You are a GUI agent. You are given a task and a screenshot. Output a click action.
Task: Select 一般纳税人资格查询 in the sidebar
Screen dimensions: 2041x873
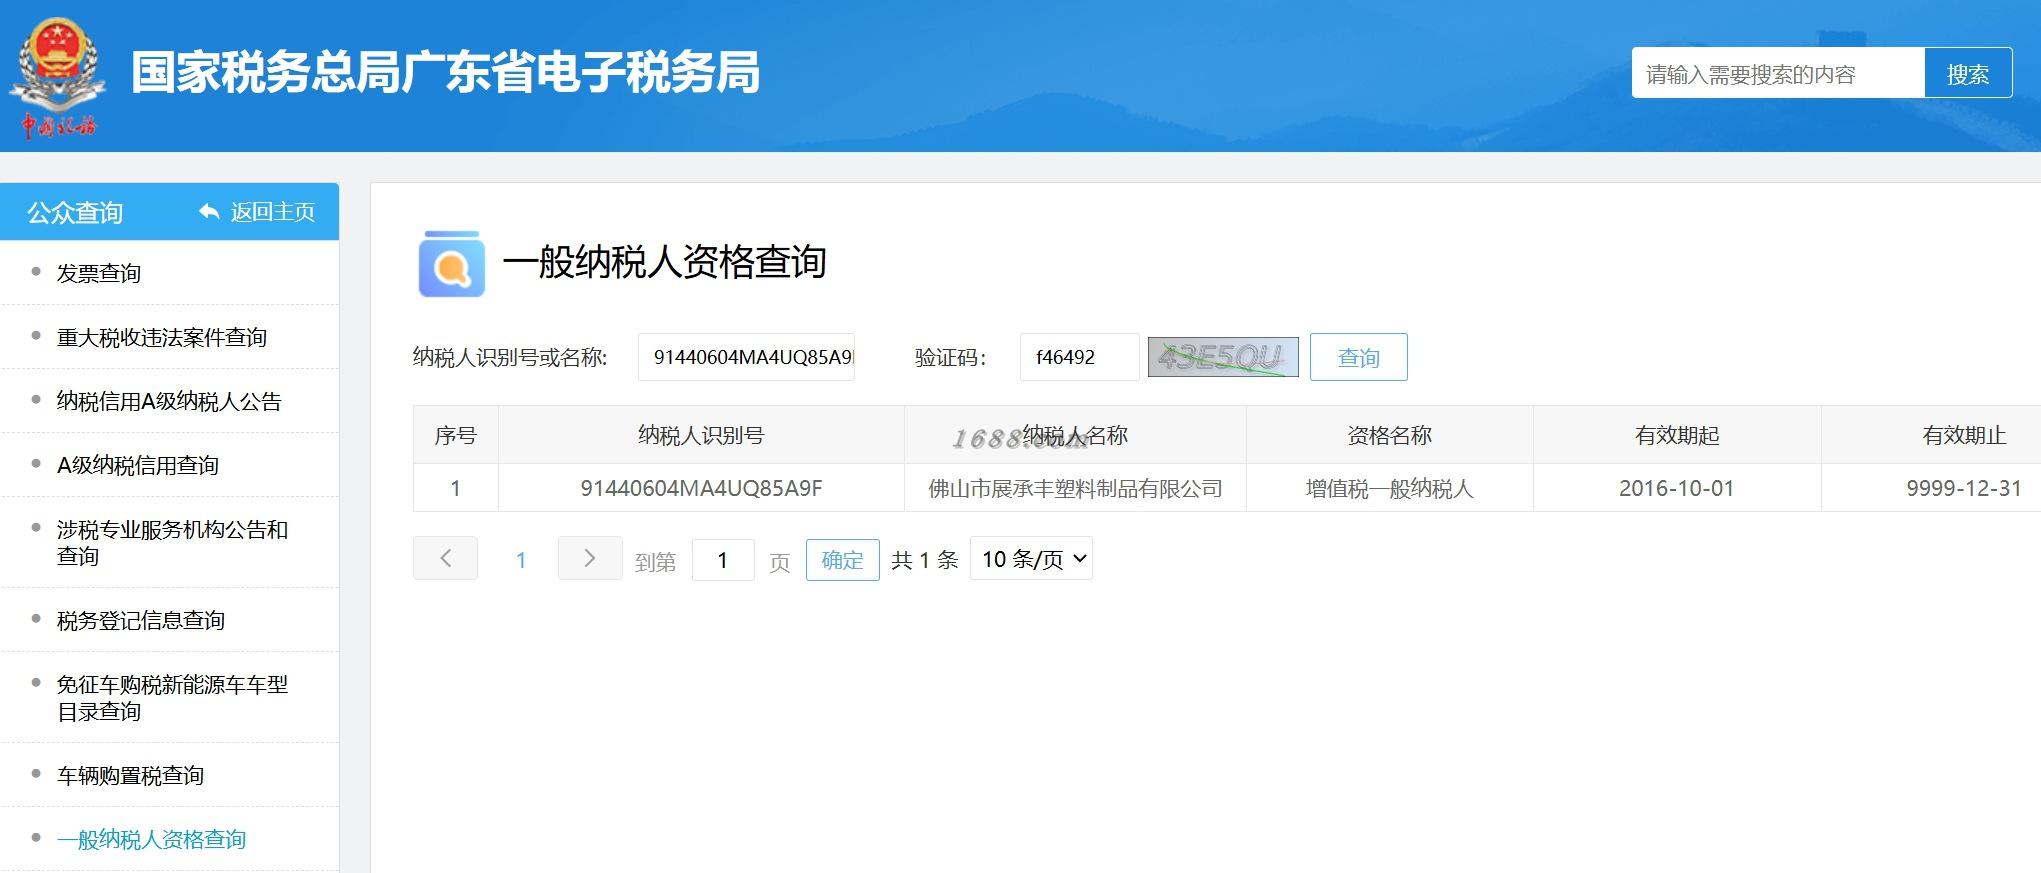click(151, 839)
